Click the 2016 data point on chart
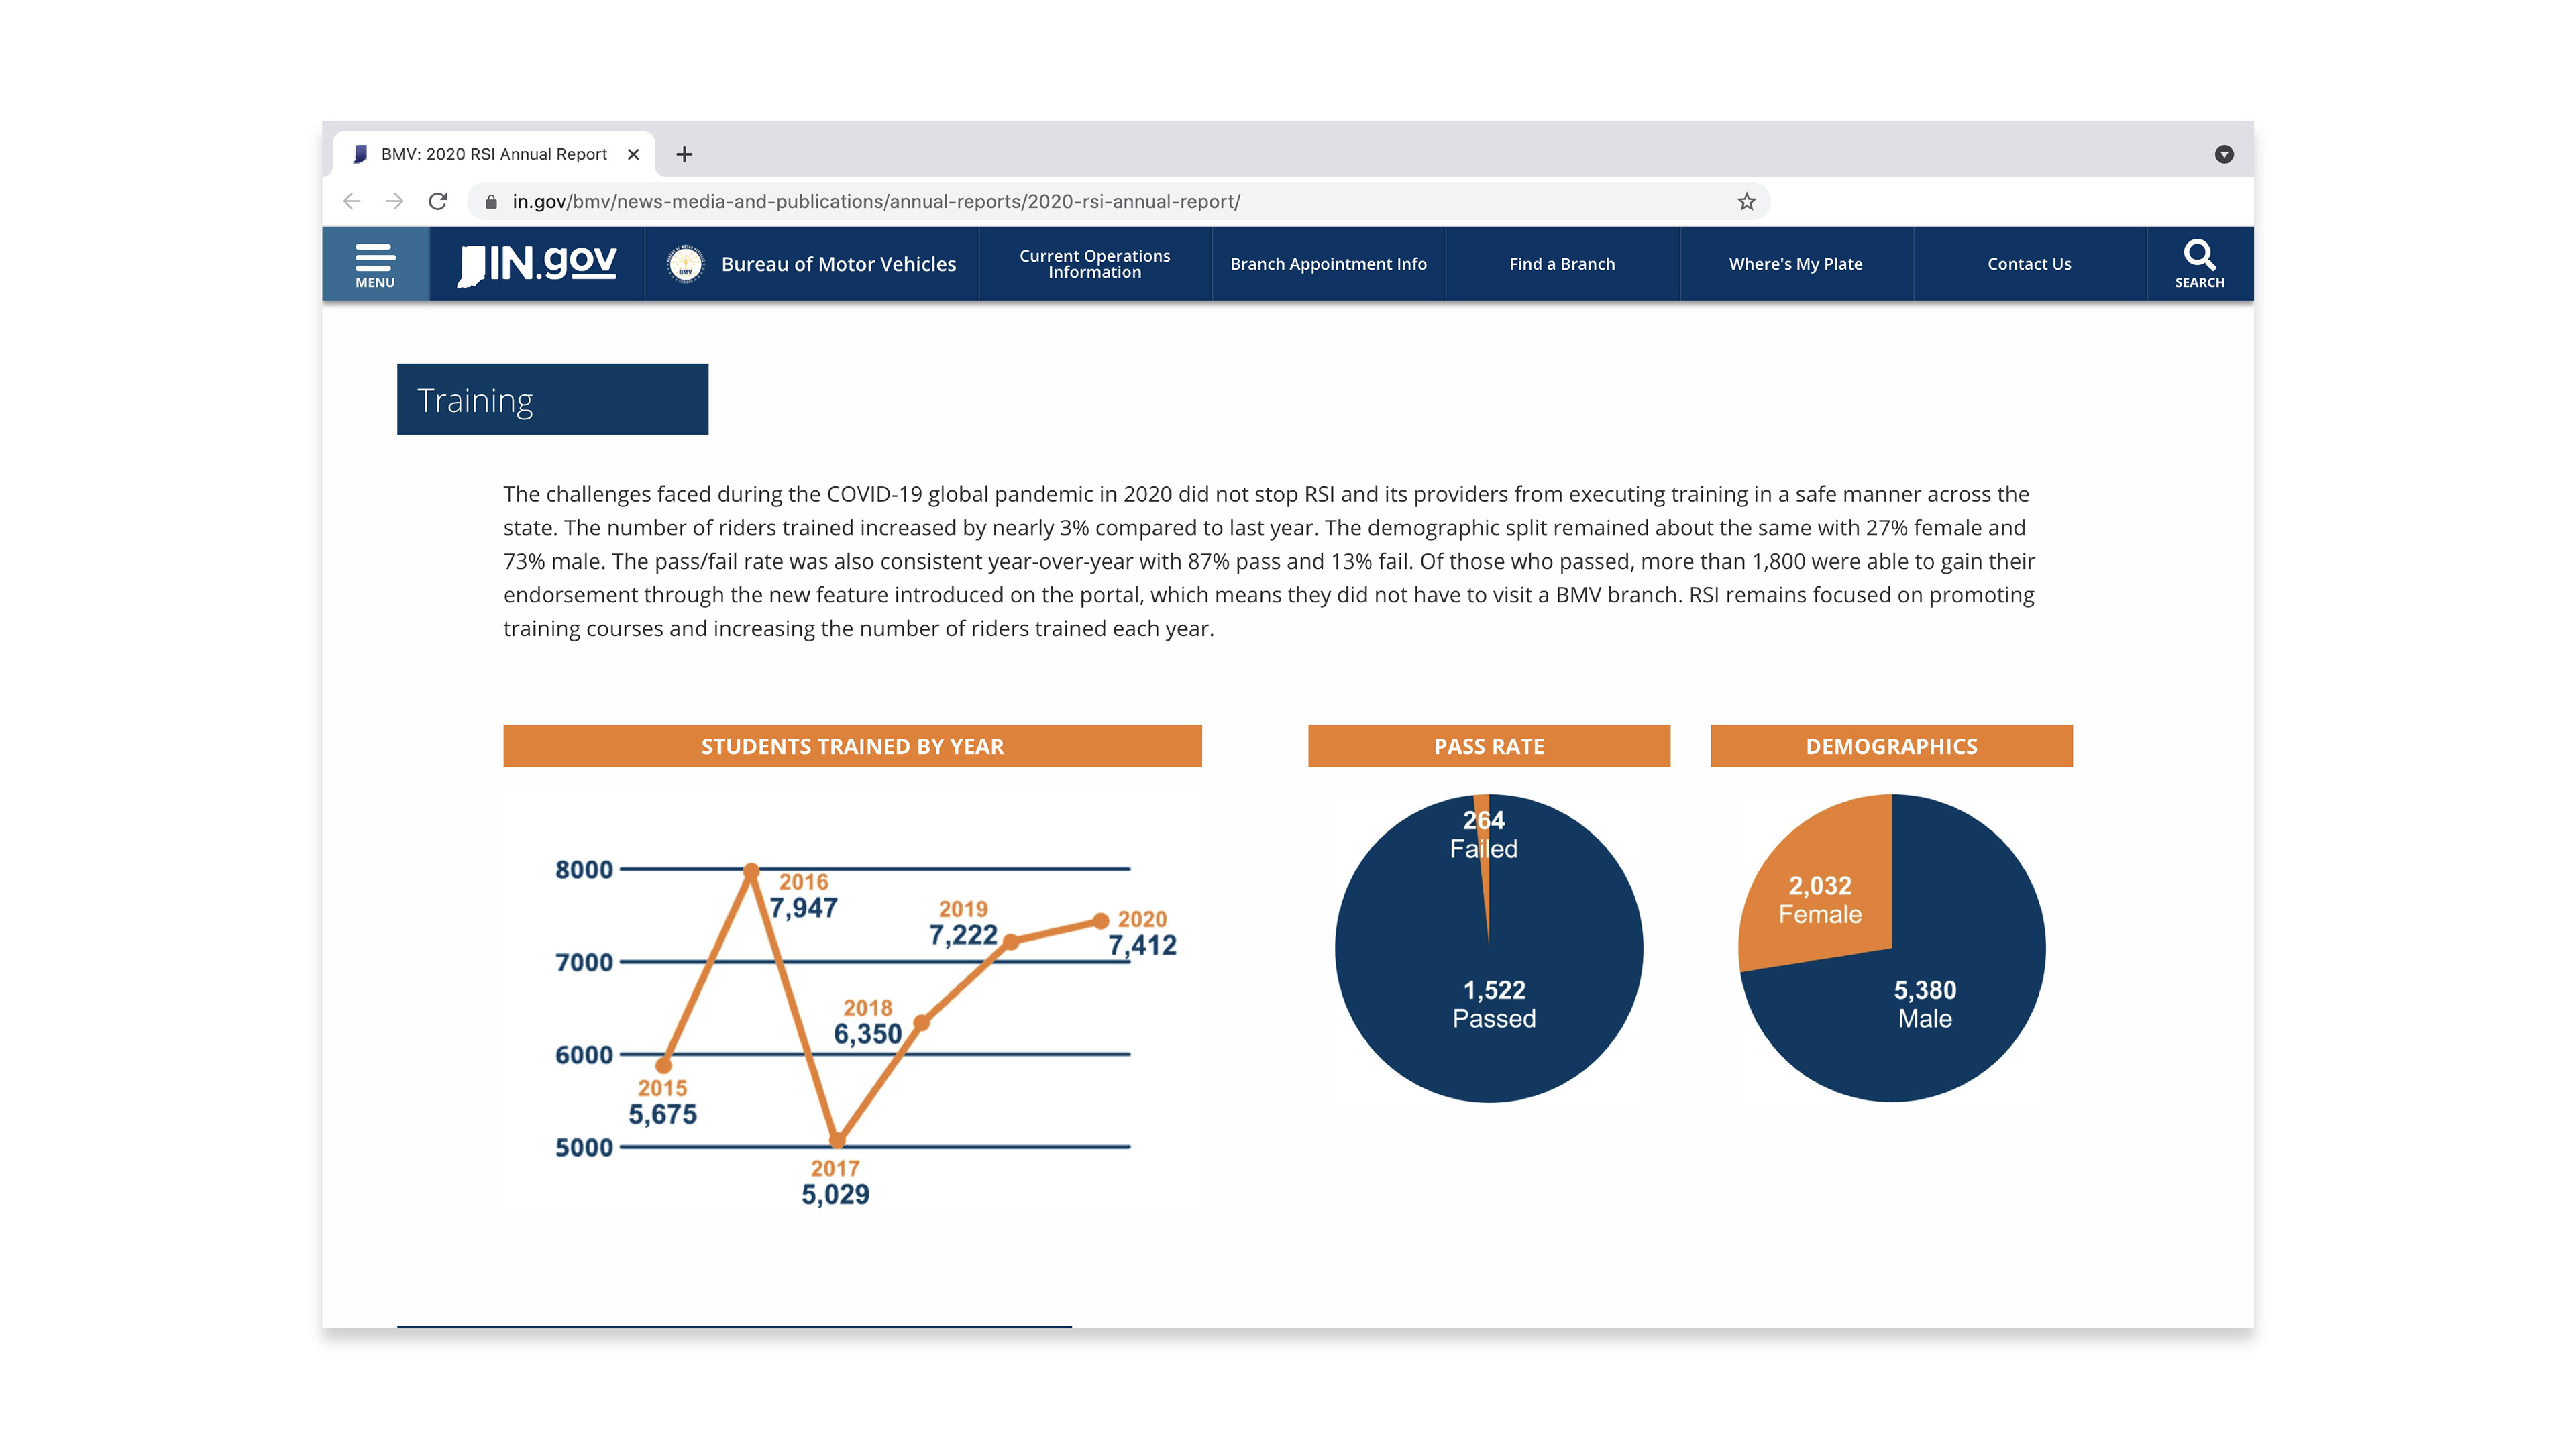The width and height of the screenshot is (2576, 1449). pos(751,871)
